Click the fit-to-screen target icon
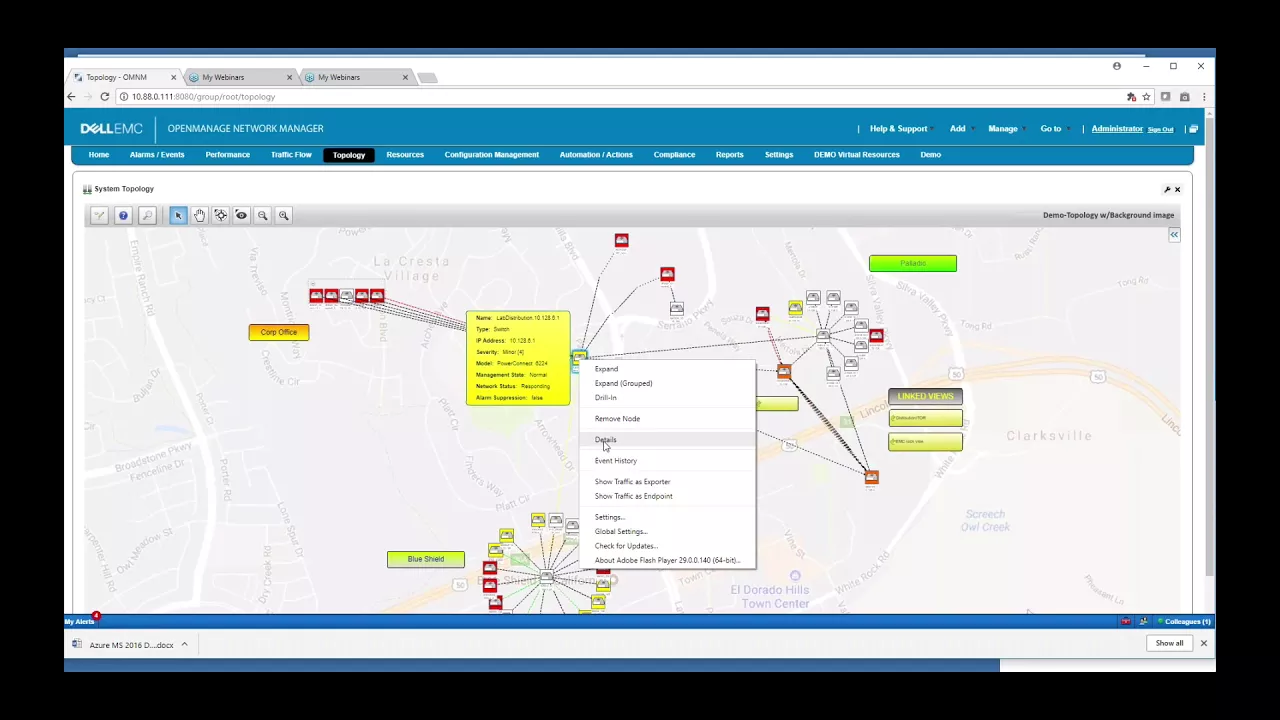1280x720 pixels. click(x=220, y=215)
